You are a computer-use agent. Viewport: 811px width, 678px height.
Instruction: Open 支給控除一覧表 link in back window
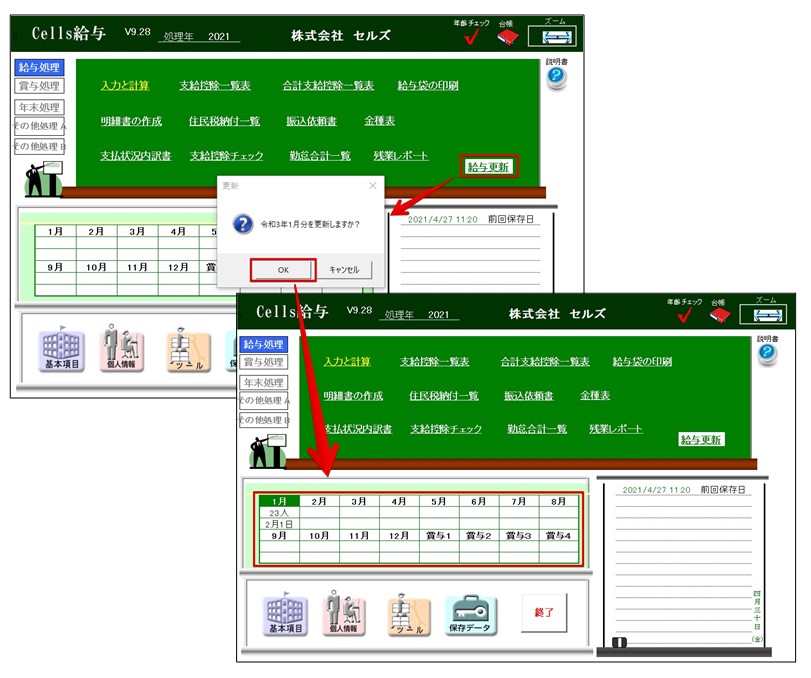tap(215, 85)
